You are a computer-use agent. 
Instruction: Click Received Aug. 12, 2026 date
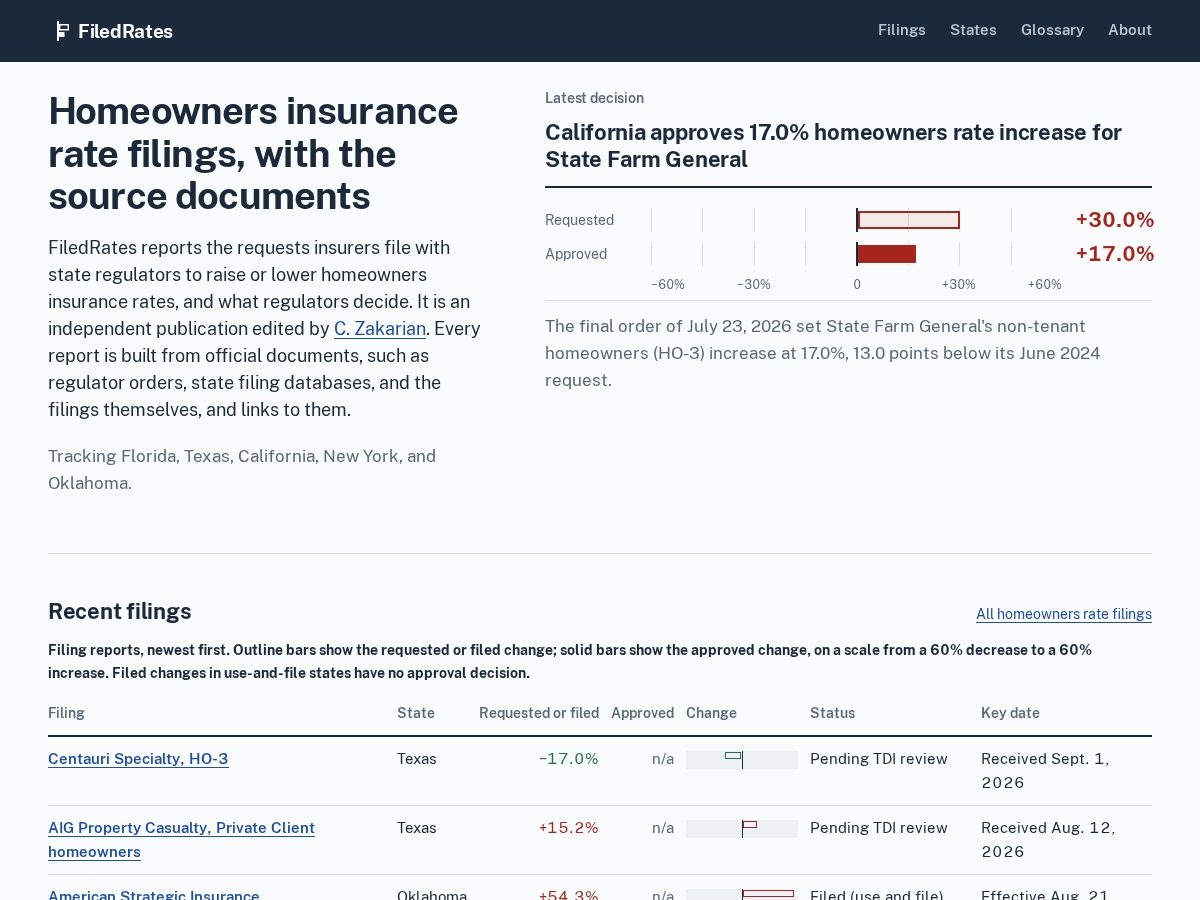coord(1048,840)
